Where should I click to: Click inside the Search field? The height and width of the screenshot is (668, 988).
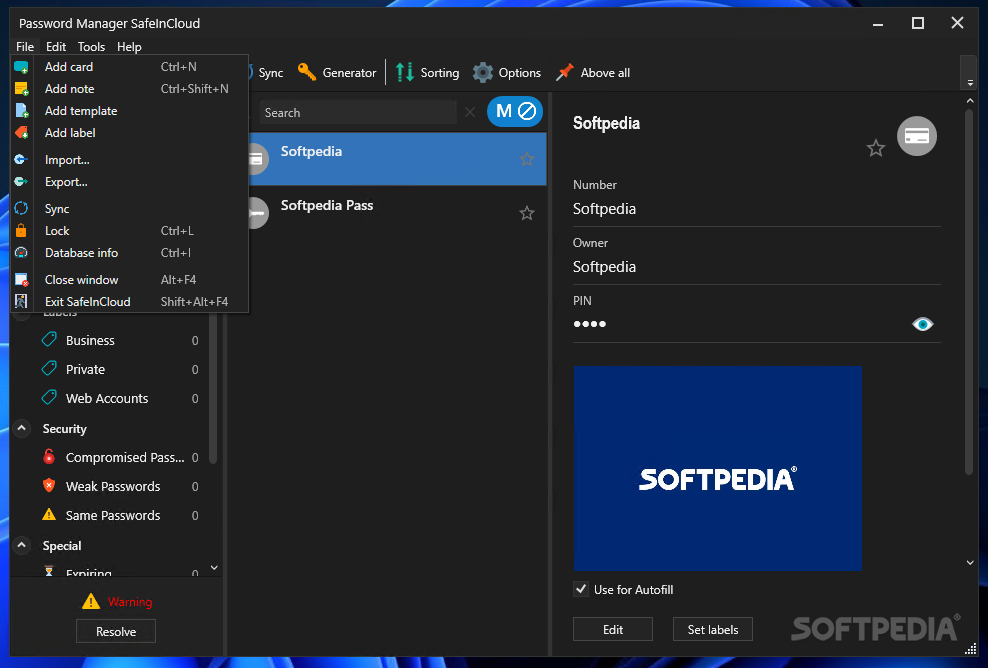(358, 112)
